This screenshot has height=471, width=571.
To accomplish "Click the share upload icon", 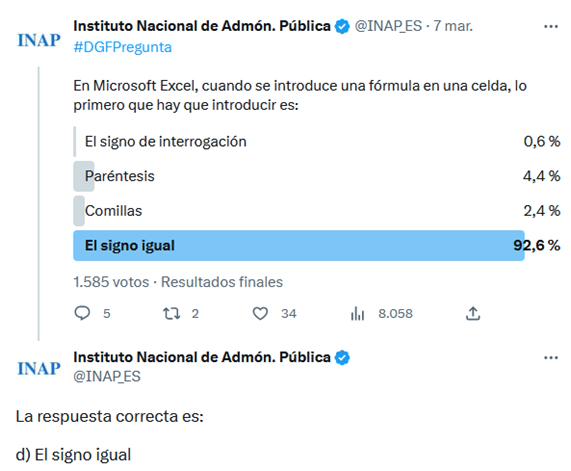I will pyautogui.click(x=473, y=313).
